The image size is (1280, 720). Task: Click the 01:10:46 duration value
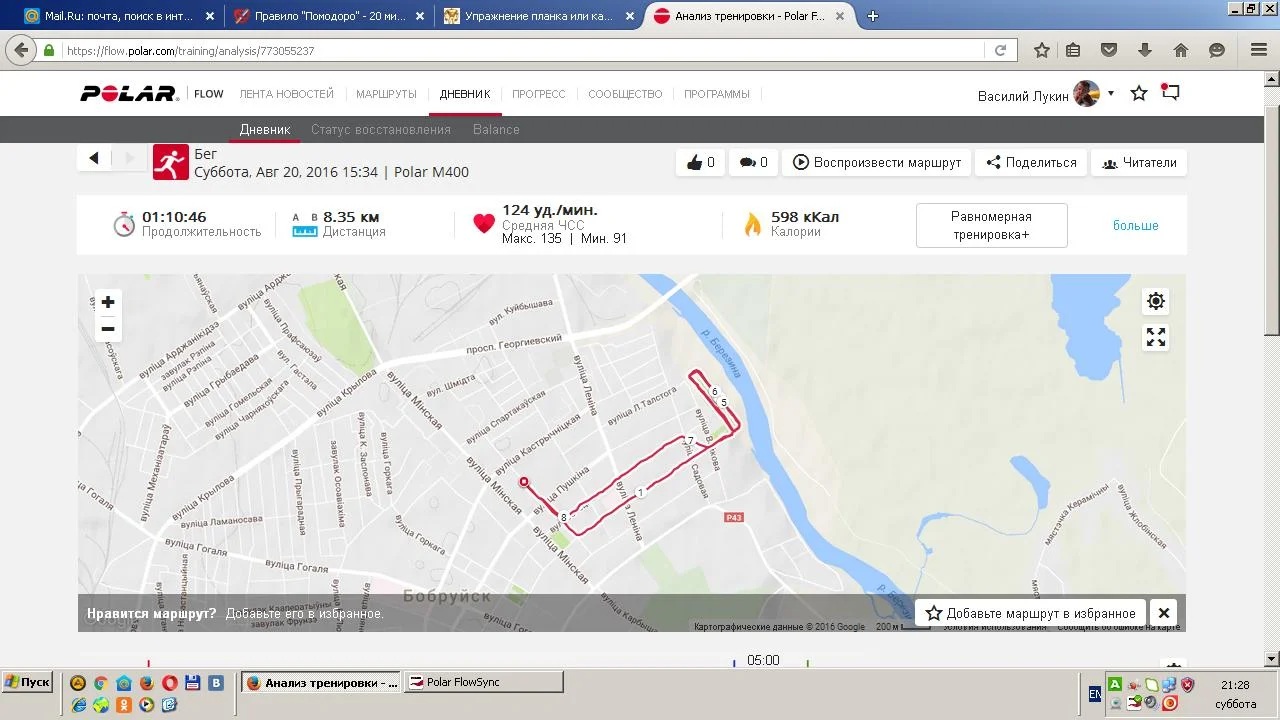pyautogui.click(x=174, y=217)
